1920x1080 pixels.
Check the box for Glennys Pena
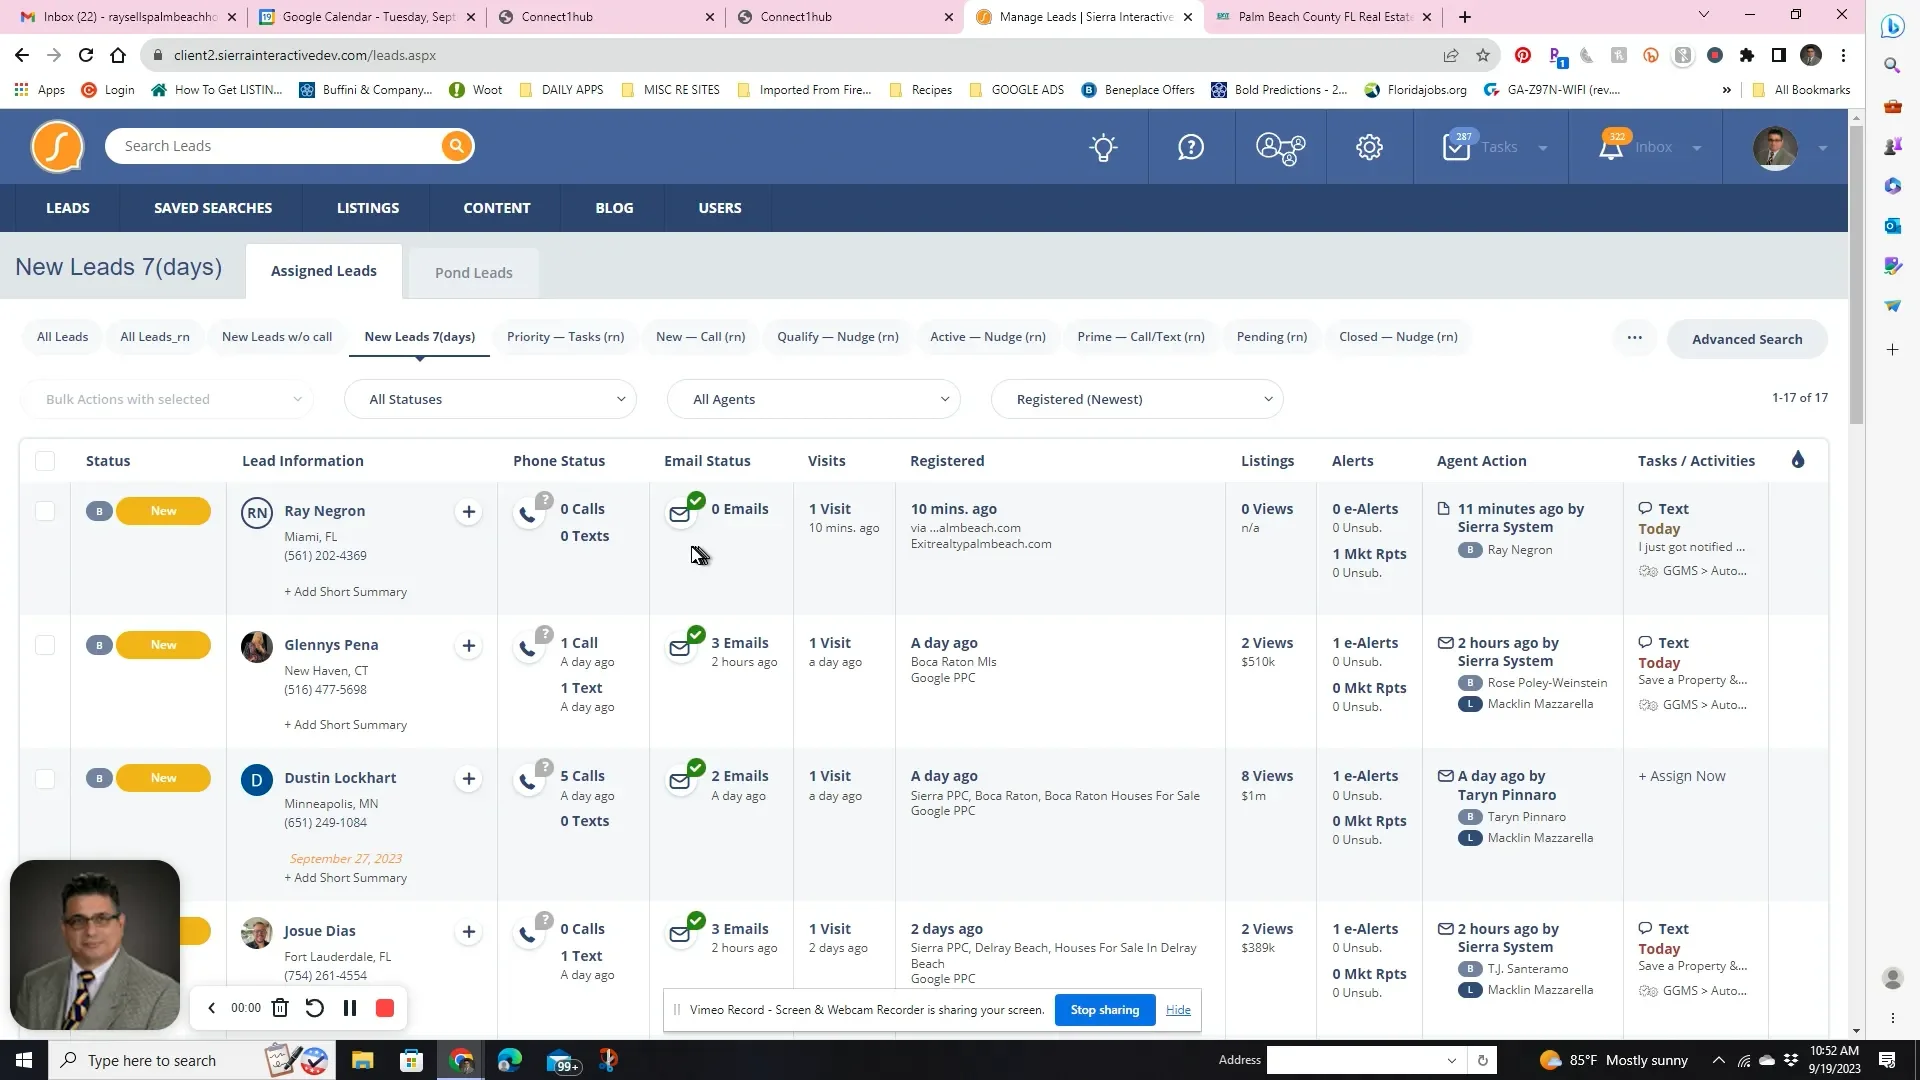pos(45,645)
